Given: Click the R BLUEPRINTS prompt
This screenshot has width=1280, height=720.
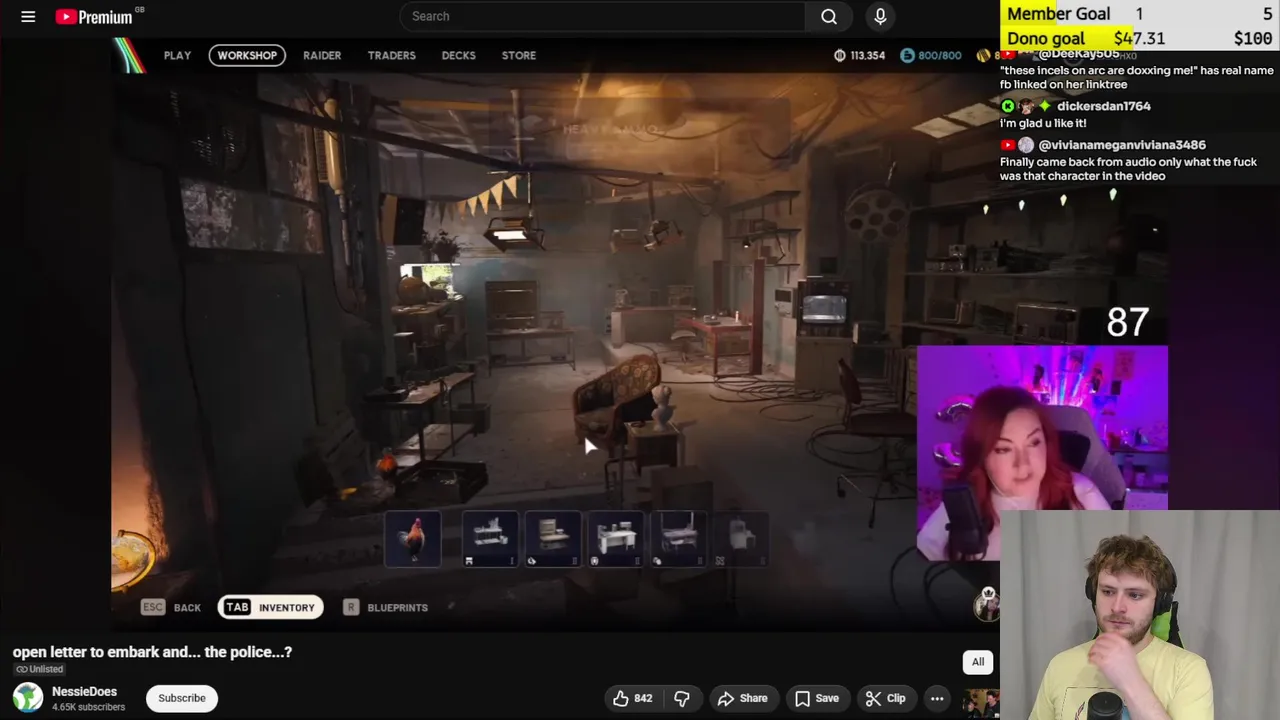Looking at the screenshot, I should [385, 607].
